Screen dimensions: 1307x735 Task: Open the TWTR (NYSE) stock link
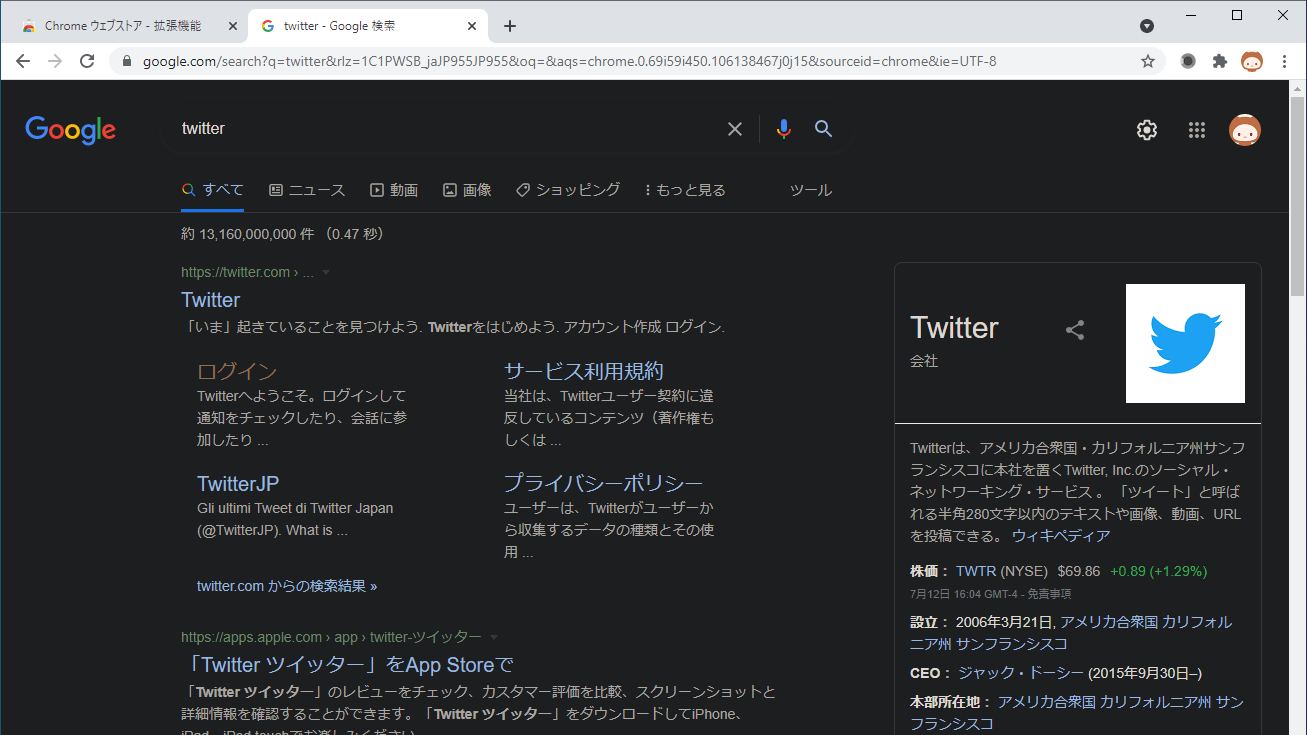coord(1002,572)
